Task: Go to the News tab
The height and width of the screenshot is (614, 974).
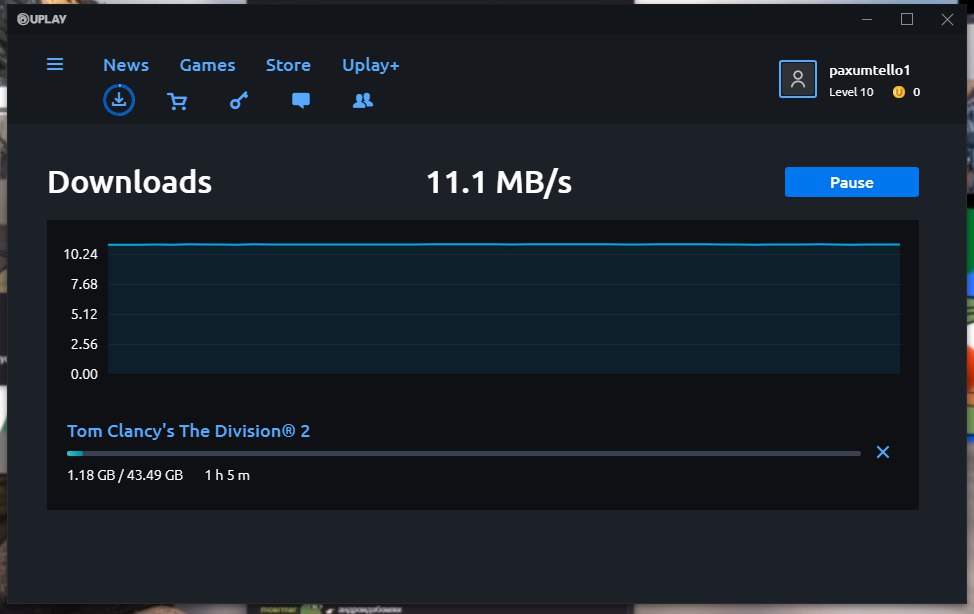Action: pyautogui.click(x=126, y=65)
